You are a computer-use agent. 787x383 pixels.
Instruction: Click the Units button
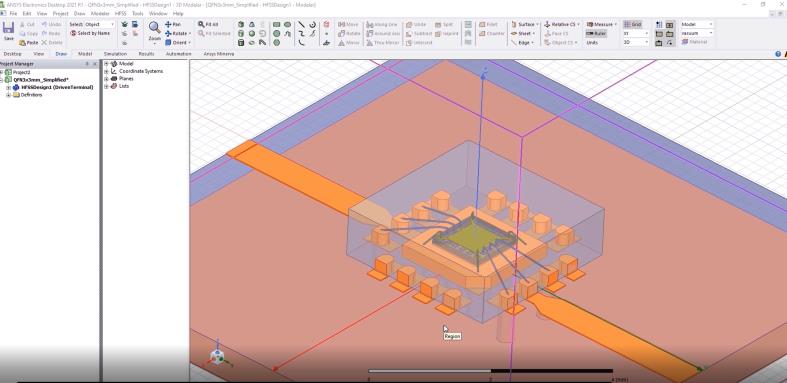[x=592, y=43]
